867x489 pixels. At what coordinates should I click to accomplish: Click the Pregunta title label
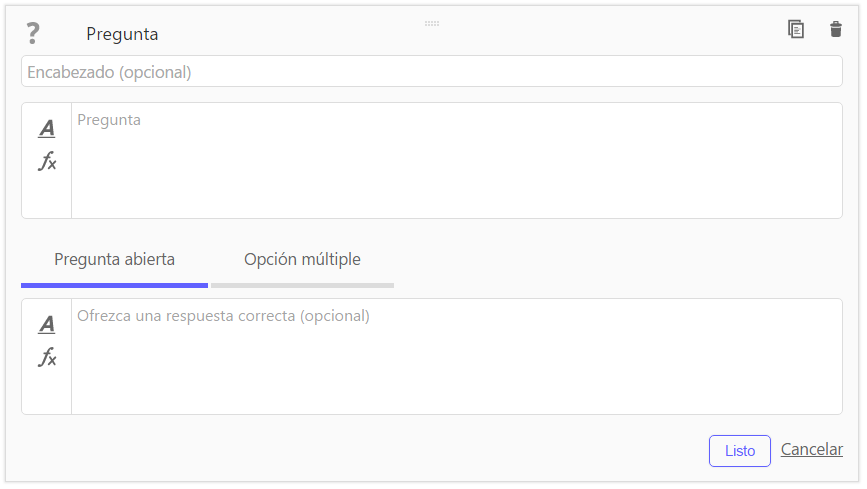coord(122,34)
